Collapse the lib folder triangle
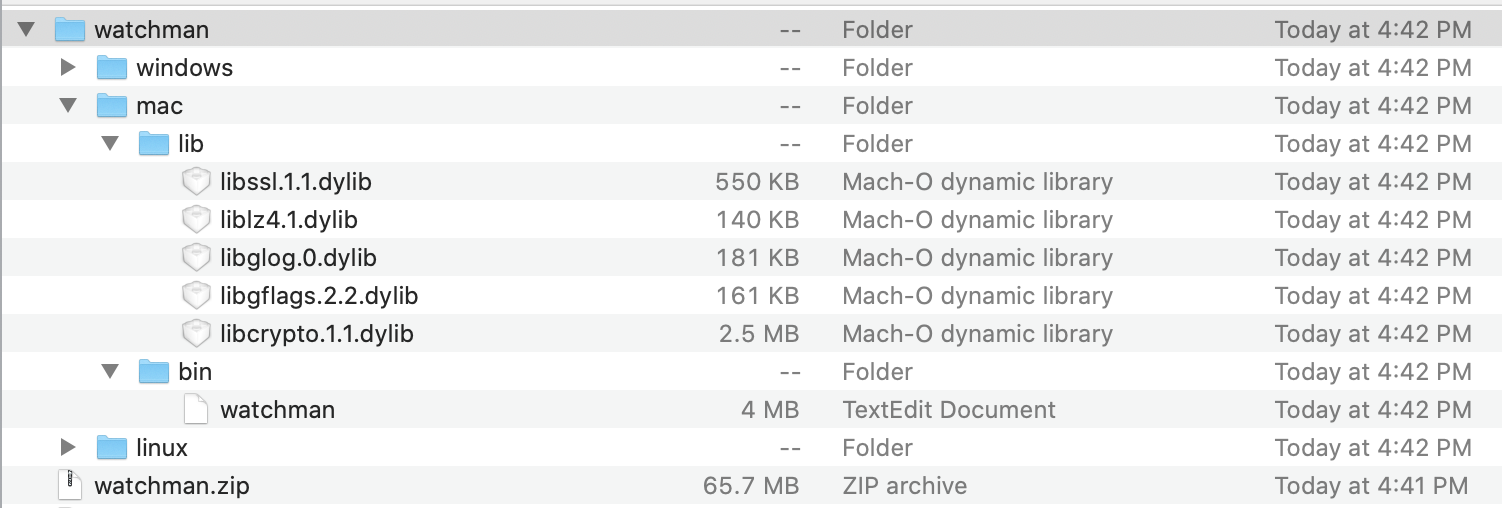Image resolution: width=1502 pixels, height=508 pixels. (110, 144)
